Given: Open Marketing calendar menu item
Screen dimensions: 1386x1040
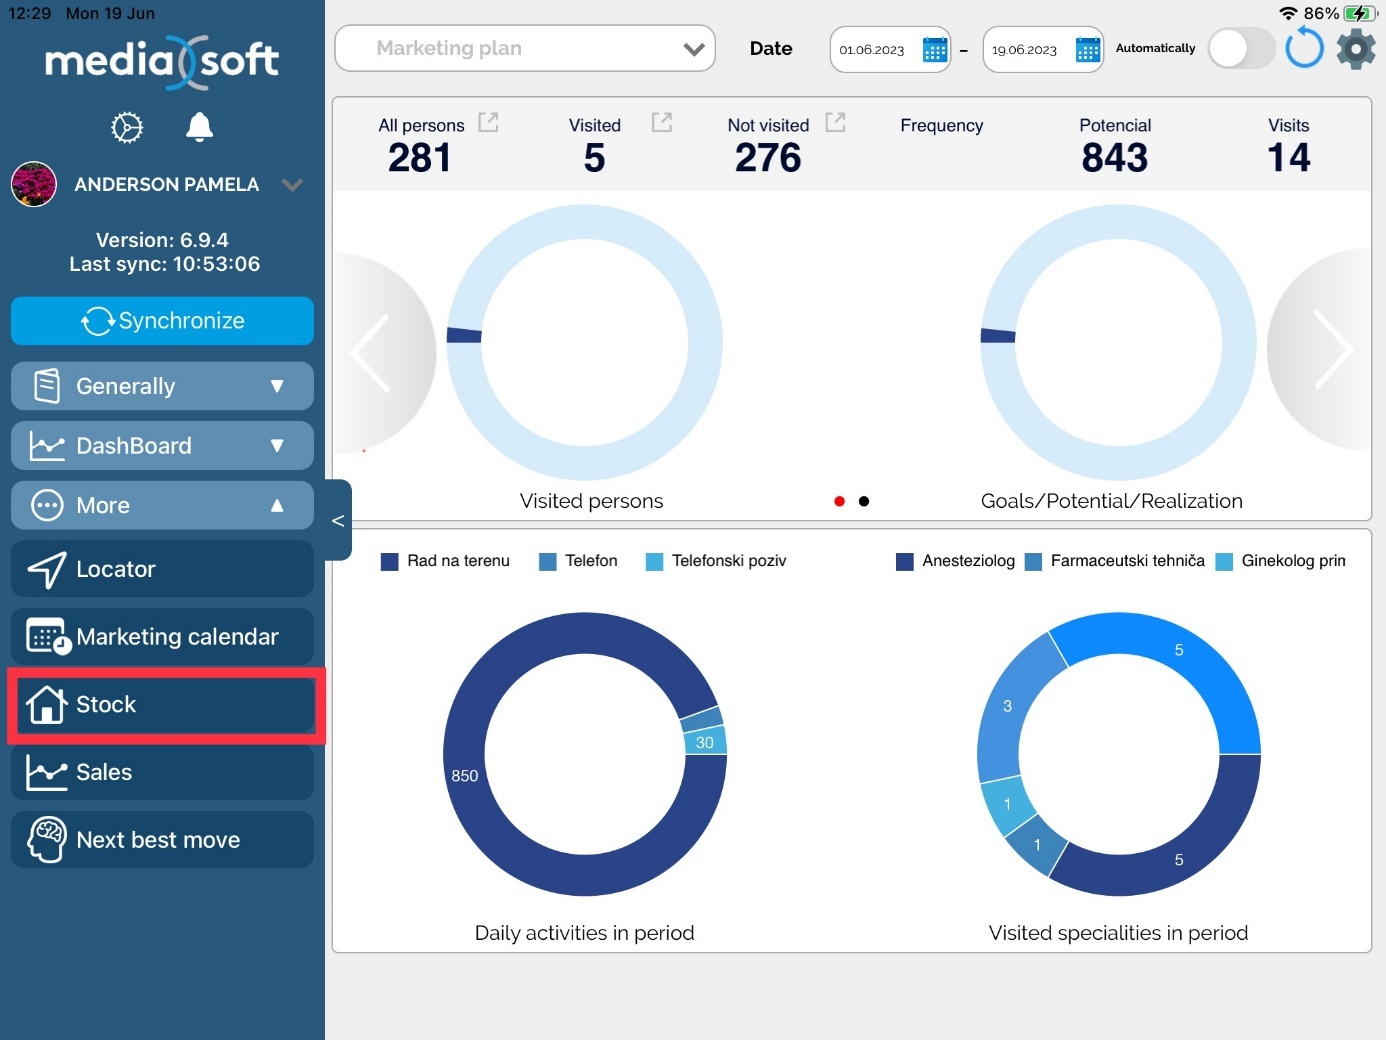Looking at the screenshot, I should pyautogui.click(x=162, y=637).
